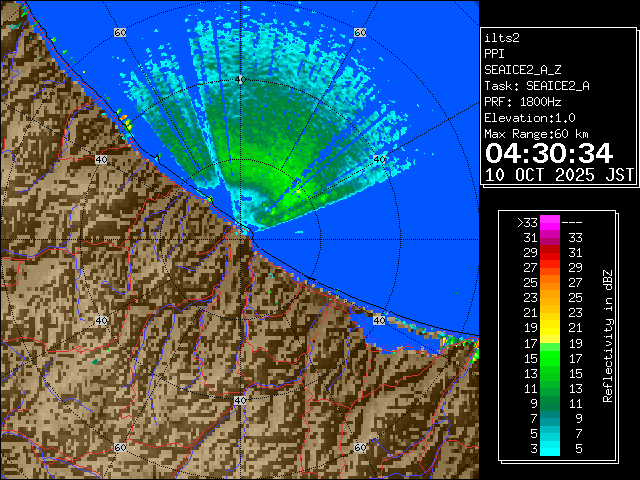Screen dimensions: 640x480
Task: Select the orange 25–27 dBZ color band
Action: click(x=550, y=283)
